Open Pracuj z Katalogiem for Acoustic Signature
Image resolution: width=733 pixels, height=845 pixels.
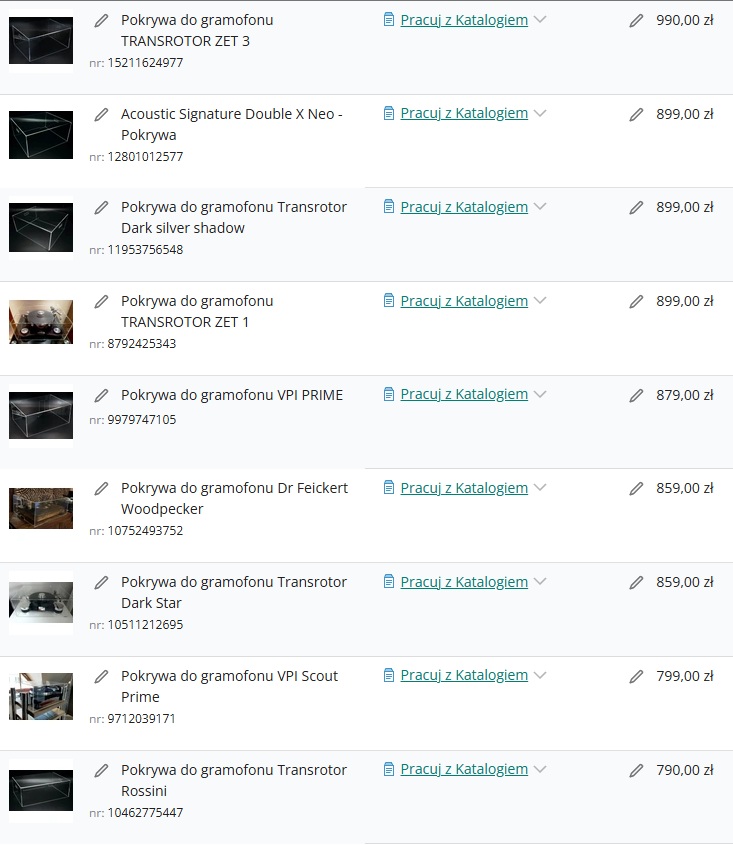464,113
